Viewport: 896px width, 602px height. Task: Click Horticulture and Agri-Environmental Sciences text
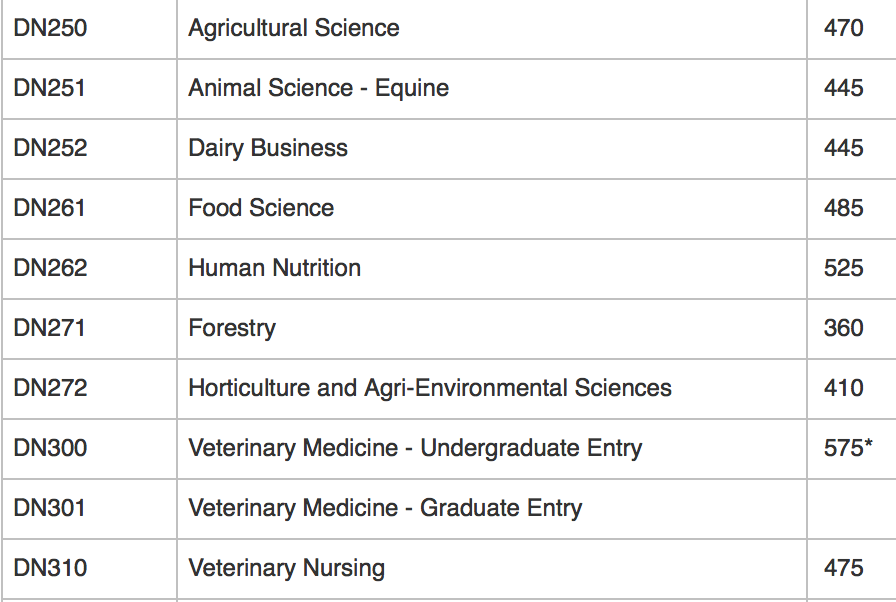click(x=430, y=388)
